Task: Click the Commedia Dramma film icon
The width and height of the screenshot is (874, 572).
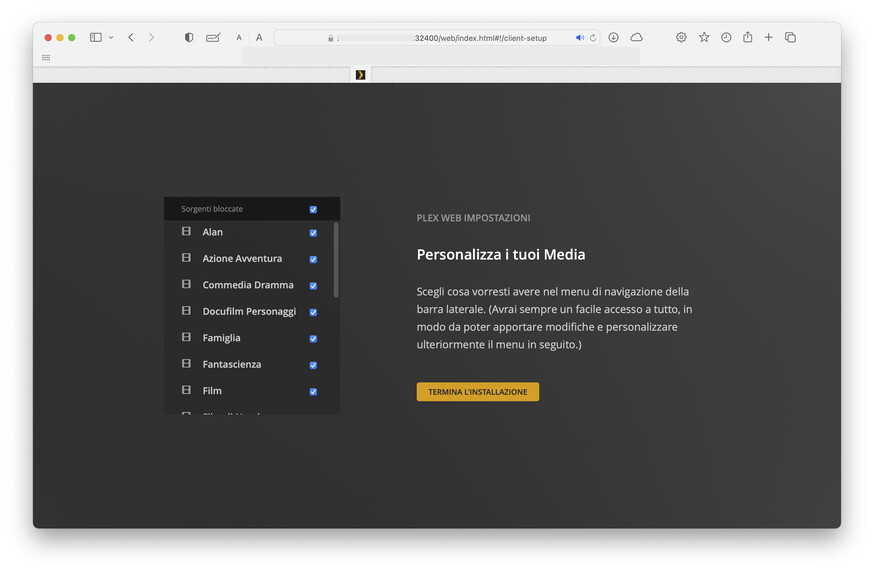Action: pyautogui.click(x=186, y=284)
